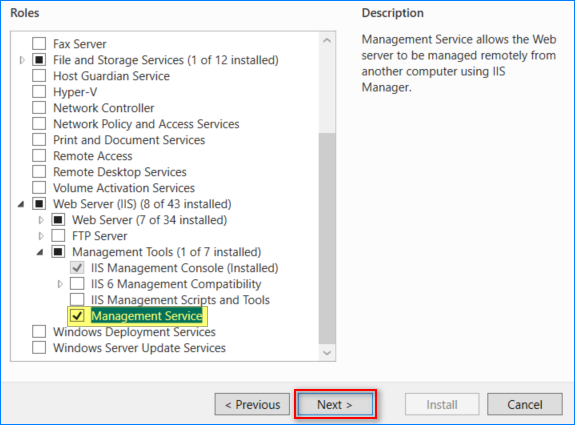The image size is (575, 425).
Task: Enable Windows Server Update Services checkbox
Action: click(x=39, y=348)
